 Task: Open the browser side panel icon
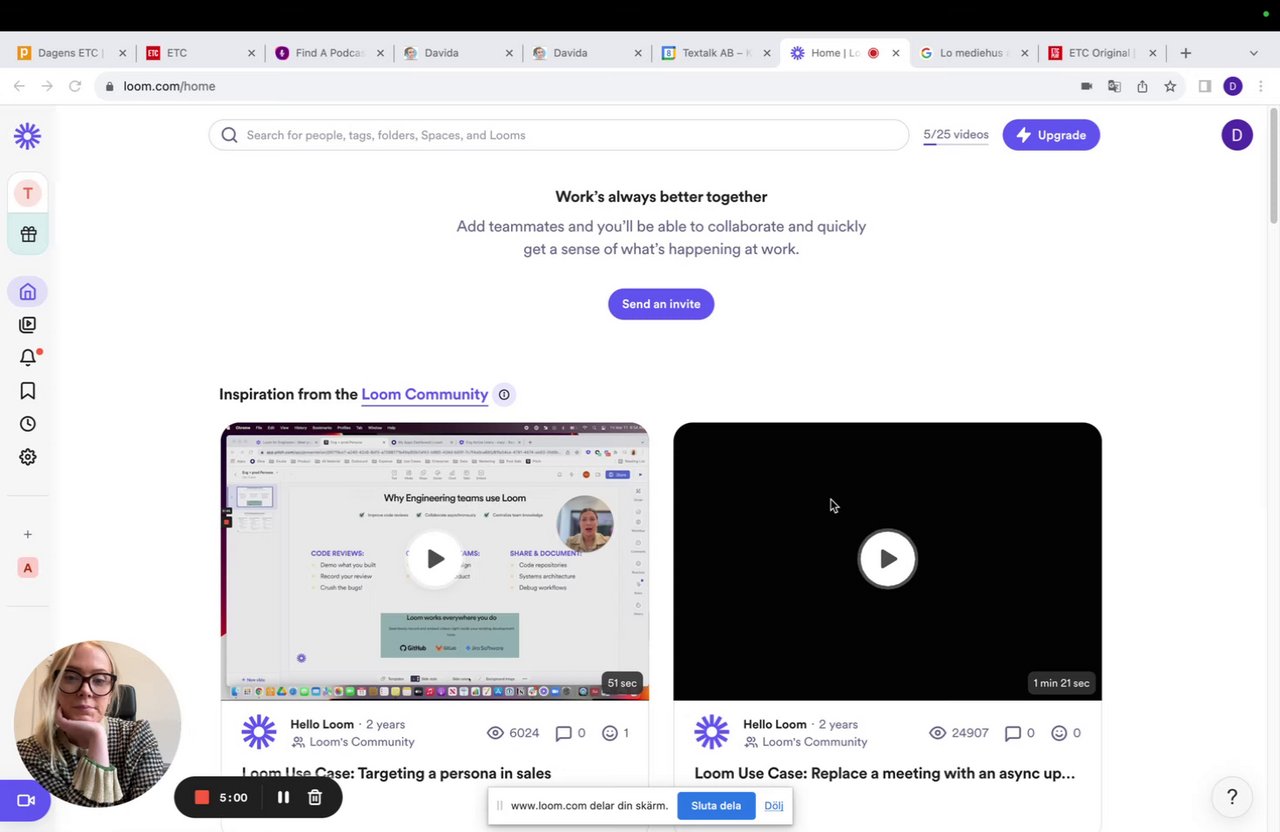[x=1205, y=87]
